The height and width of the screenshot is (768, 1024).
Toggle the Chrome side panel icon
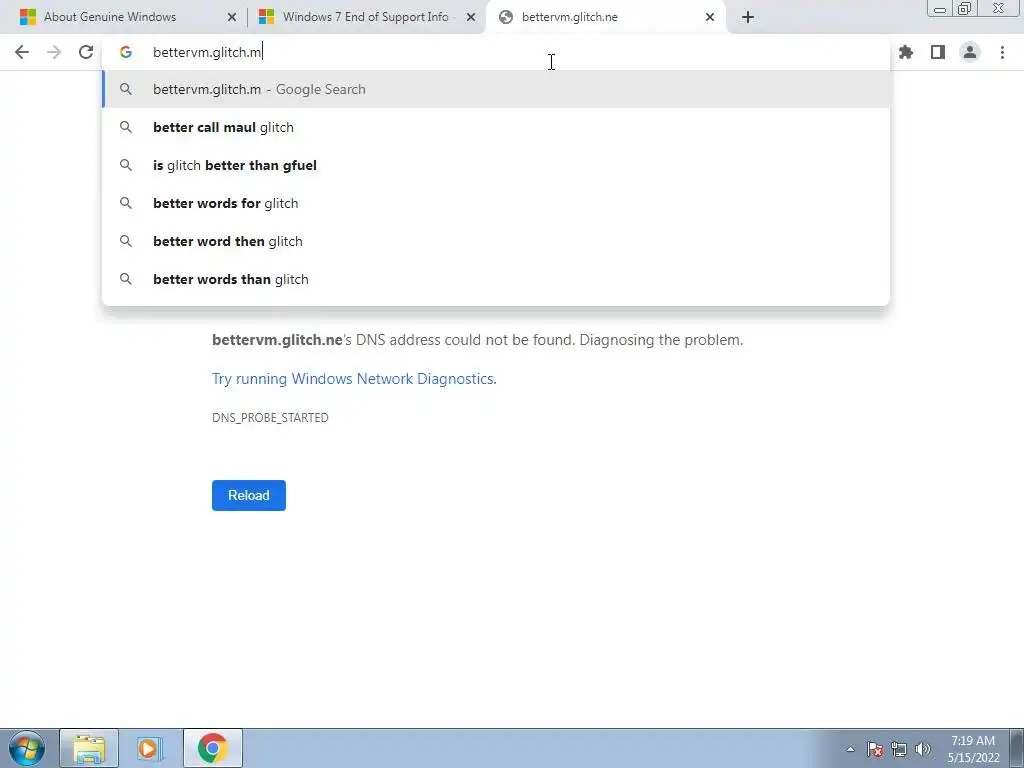click(938, 52)
